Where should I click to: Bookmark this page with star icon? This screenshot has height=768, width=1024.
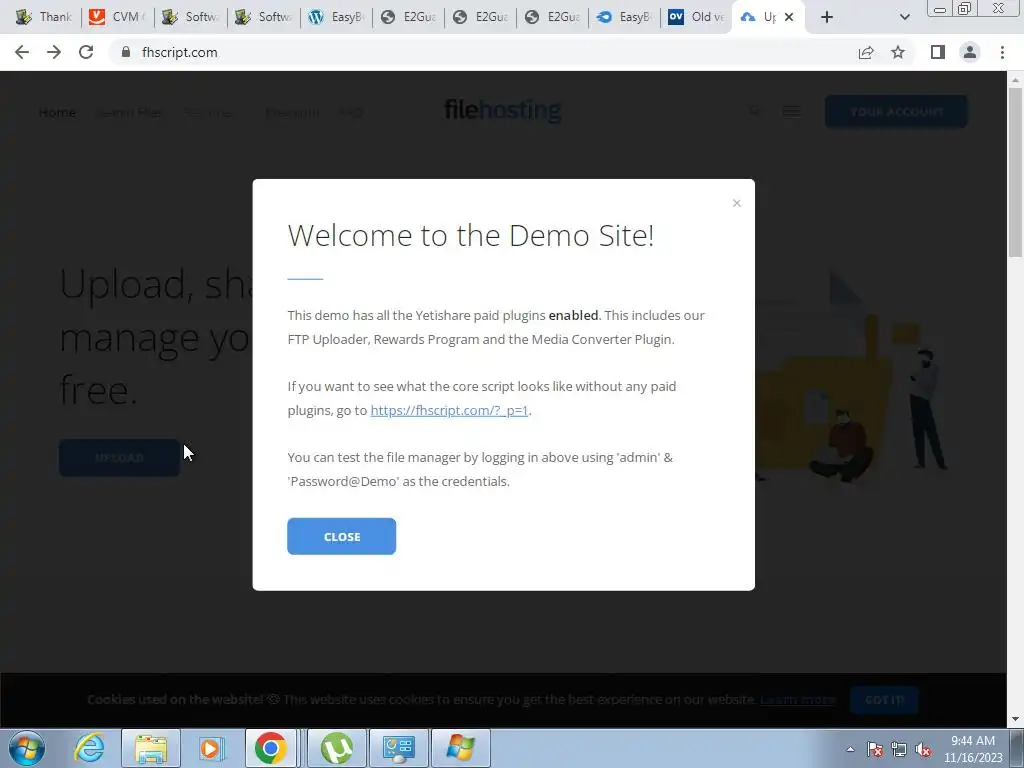point(898,52)
